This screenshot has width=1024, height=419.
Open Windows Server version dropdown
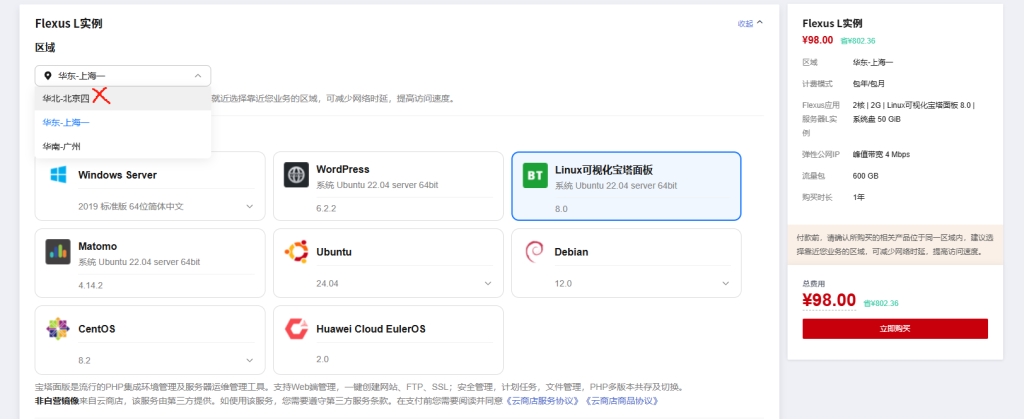(x=249, y=206)
